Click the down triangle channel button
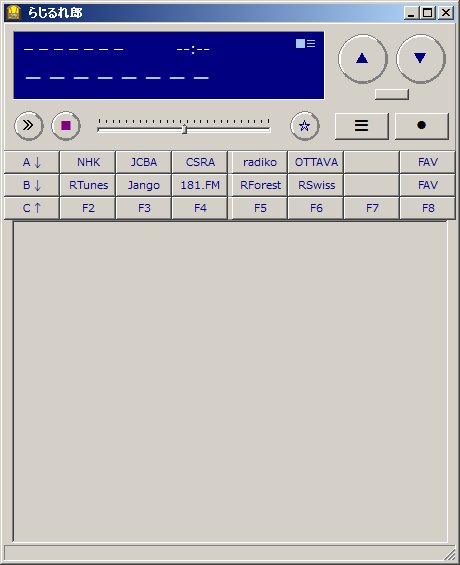The height and width of the screenshot is (565, 460). click(421, 59)
